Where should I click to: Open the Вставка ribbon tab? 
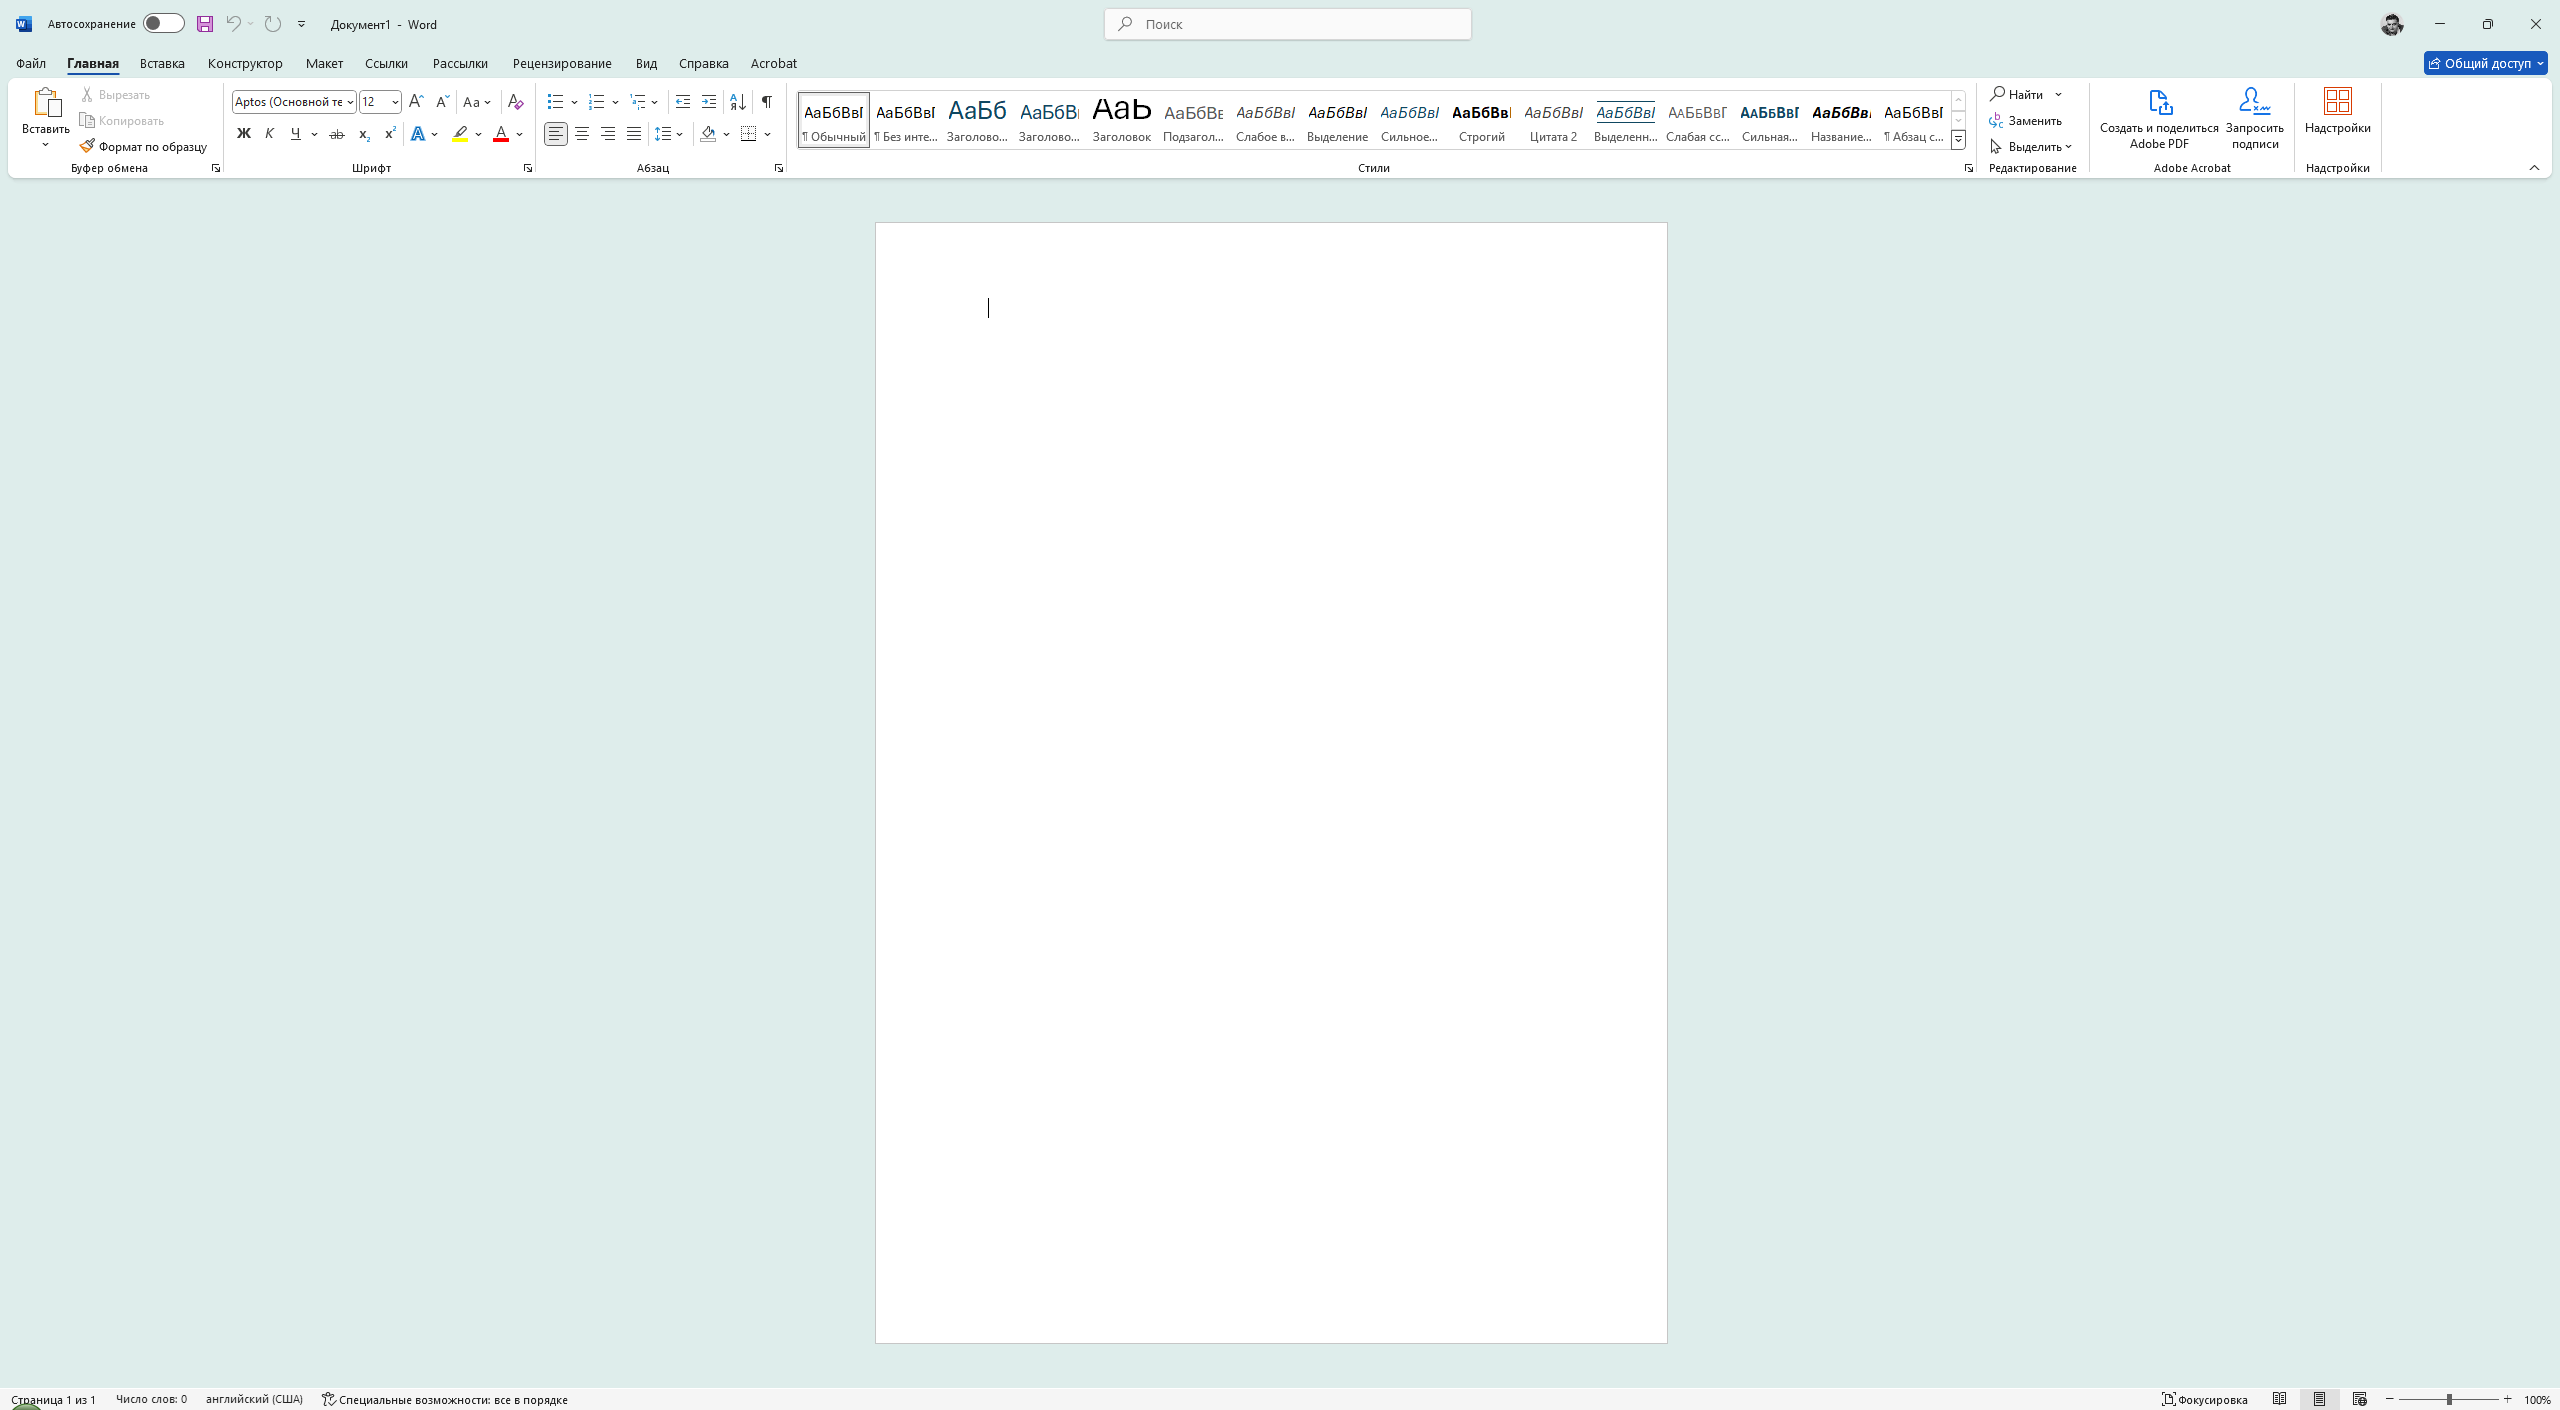[162, 63]
